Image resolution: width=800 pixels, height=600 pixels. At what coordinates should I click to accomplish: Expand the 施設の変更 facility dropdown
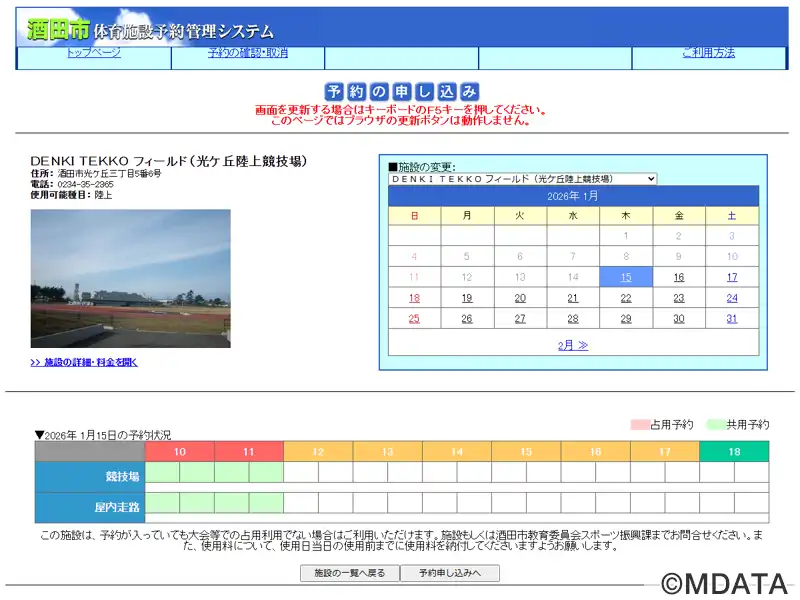click(x=522, y=179)
